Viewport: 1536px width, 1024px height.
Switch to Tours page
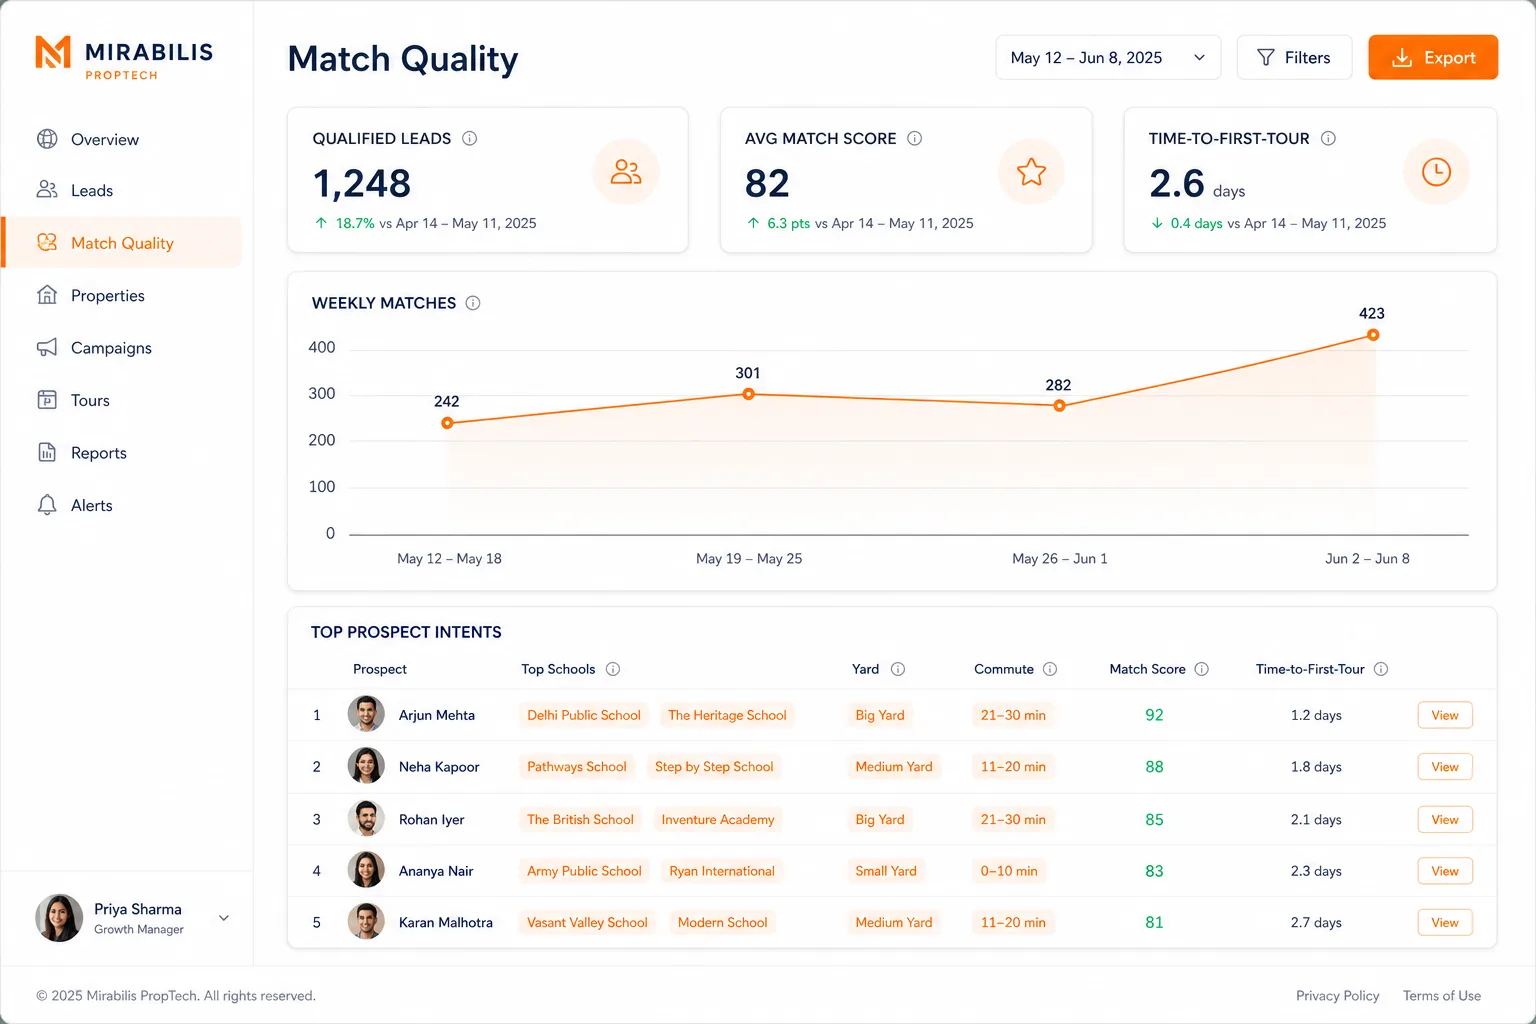(x=122, y=400)
